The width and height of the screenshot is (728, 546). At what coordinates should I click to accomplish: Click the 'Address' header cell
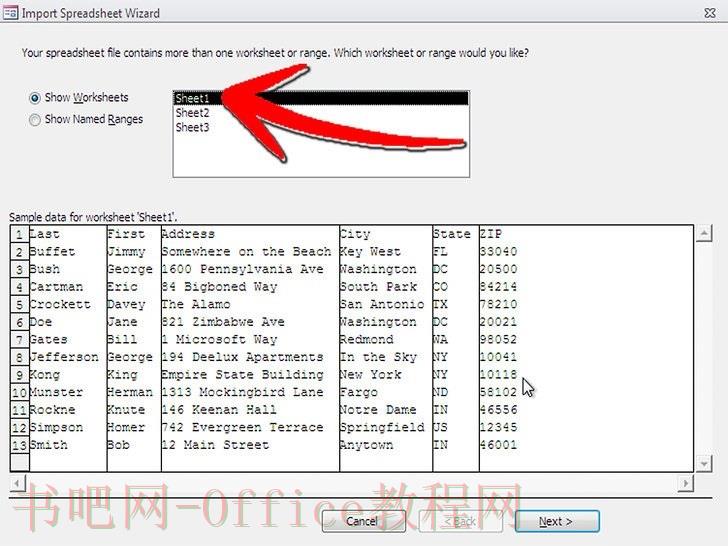(250, 234)
